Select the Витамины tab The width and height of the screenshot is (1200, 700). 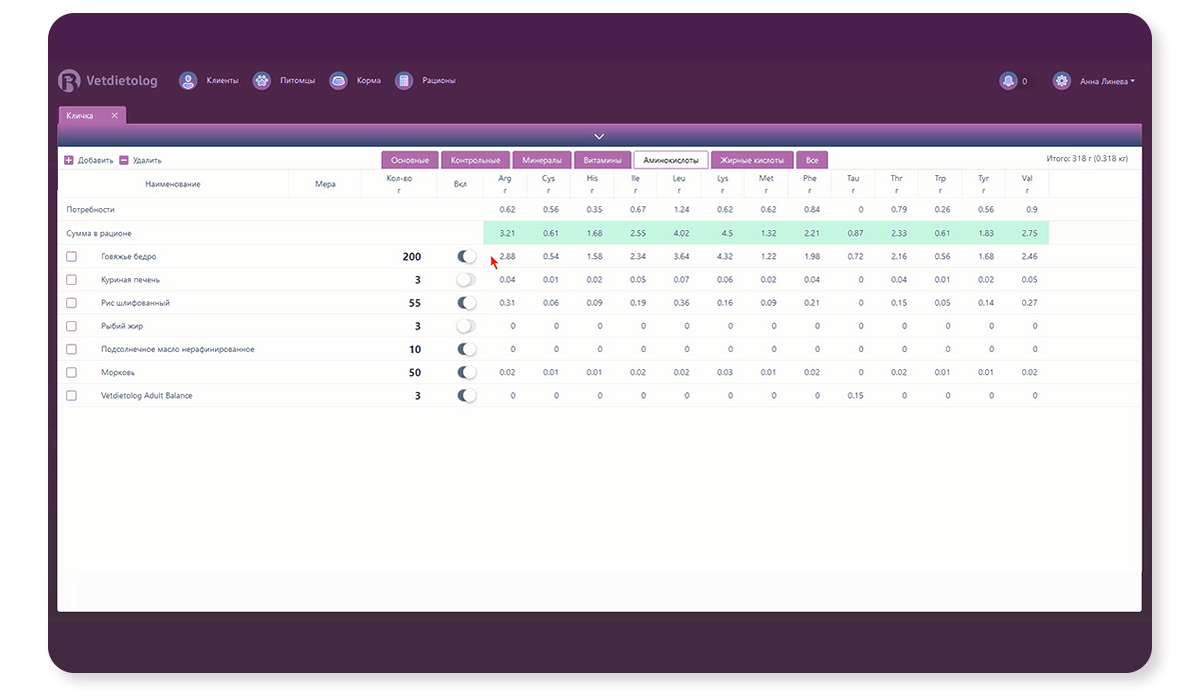click(603, 160)
